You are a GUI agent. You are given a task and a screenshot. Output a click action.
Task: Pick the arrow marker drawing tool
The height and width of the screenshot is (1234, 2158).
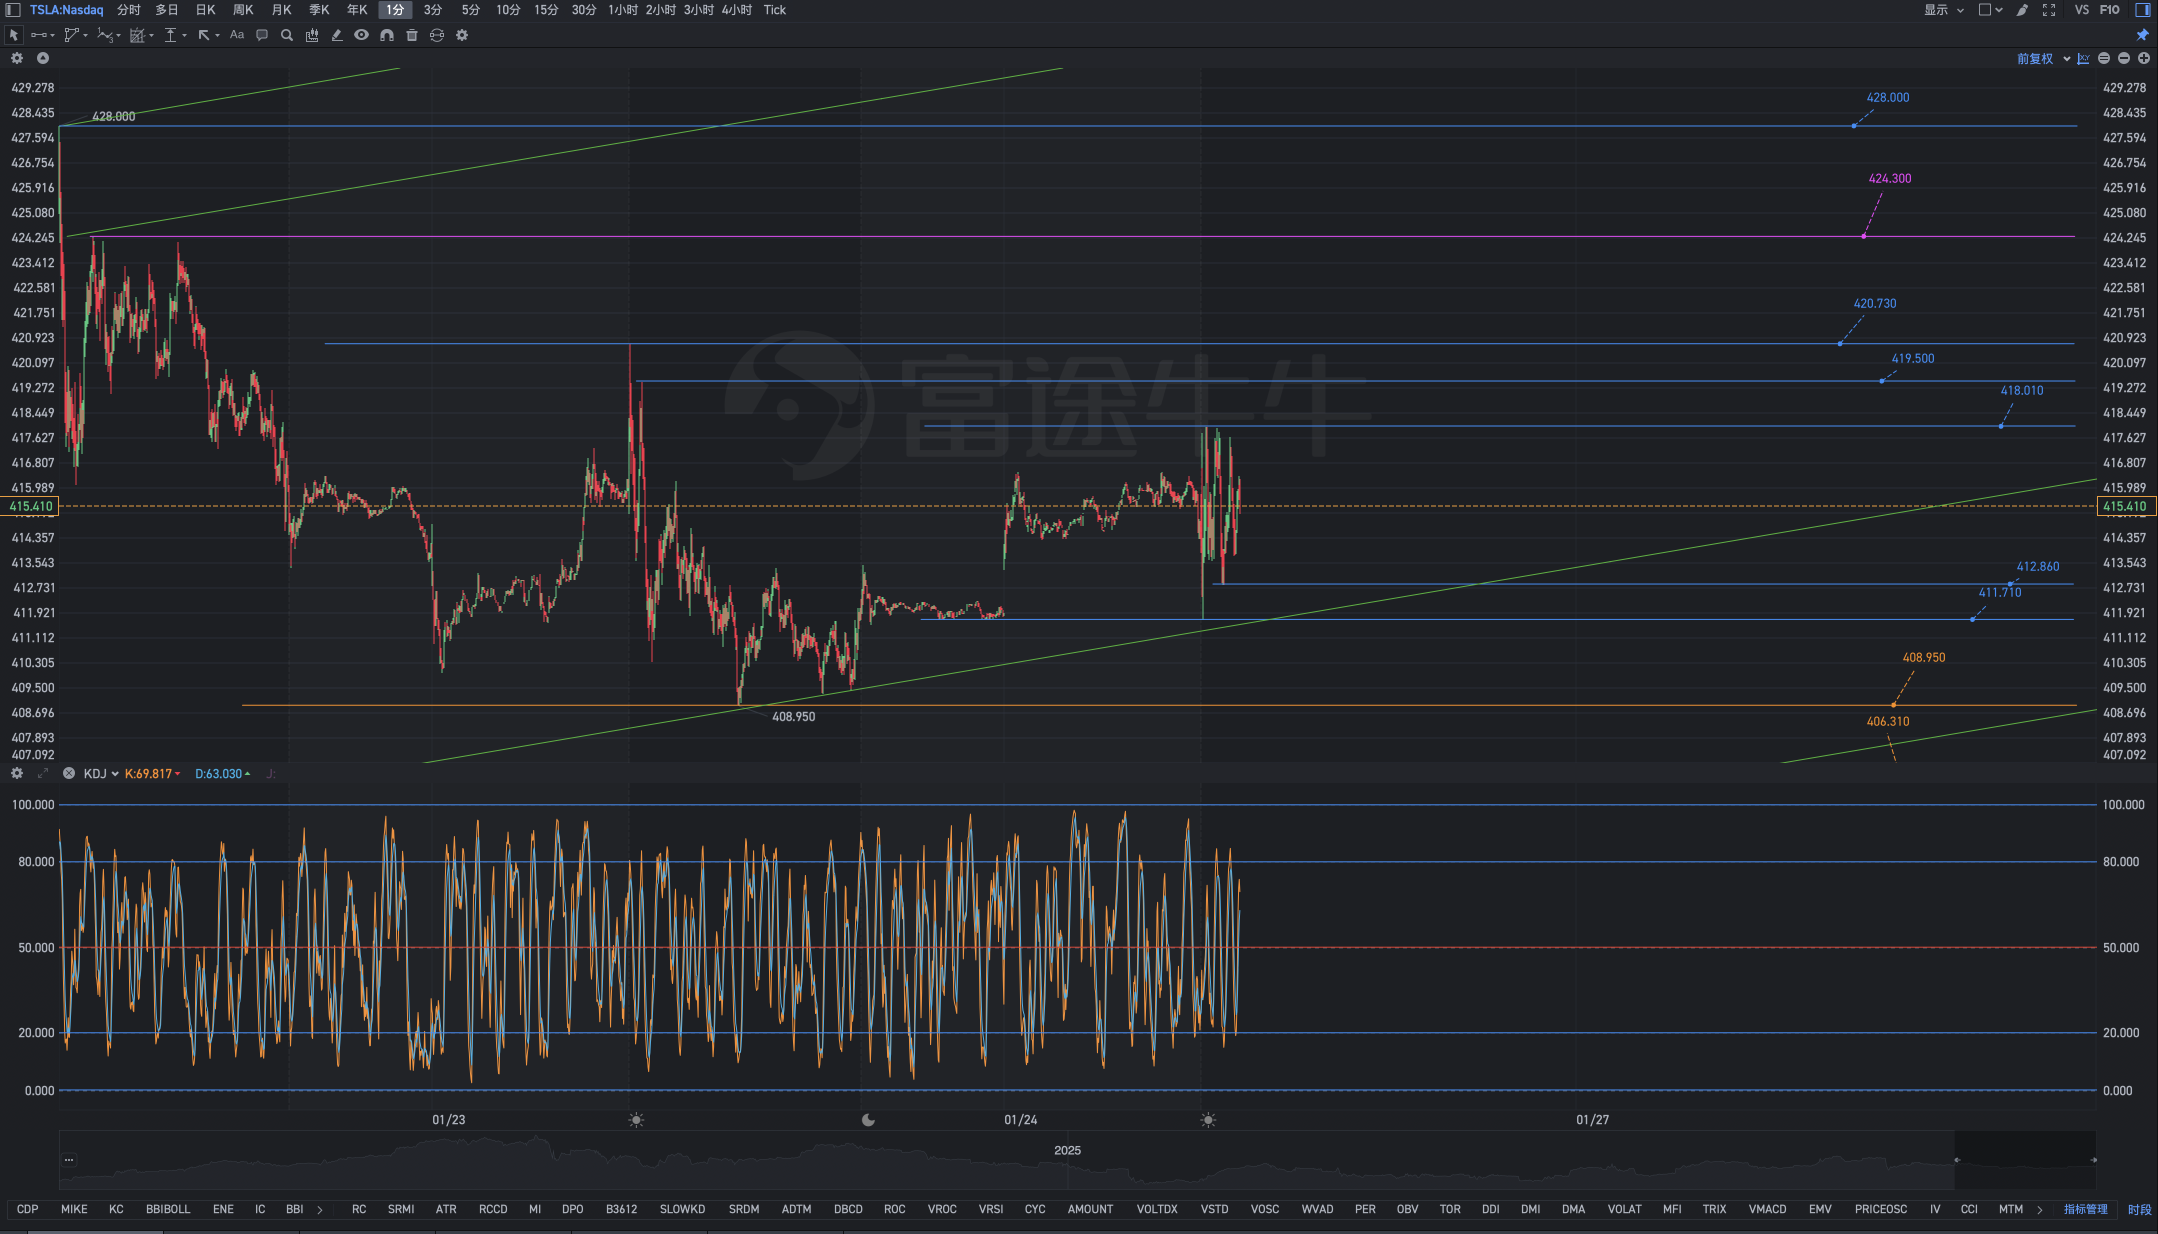(204, 35)
